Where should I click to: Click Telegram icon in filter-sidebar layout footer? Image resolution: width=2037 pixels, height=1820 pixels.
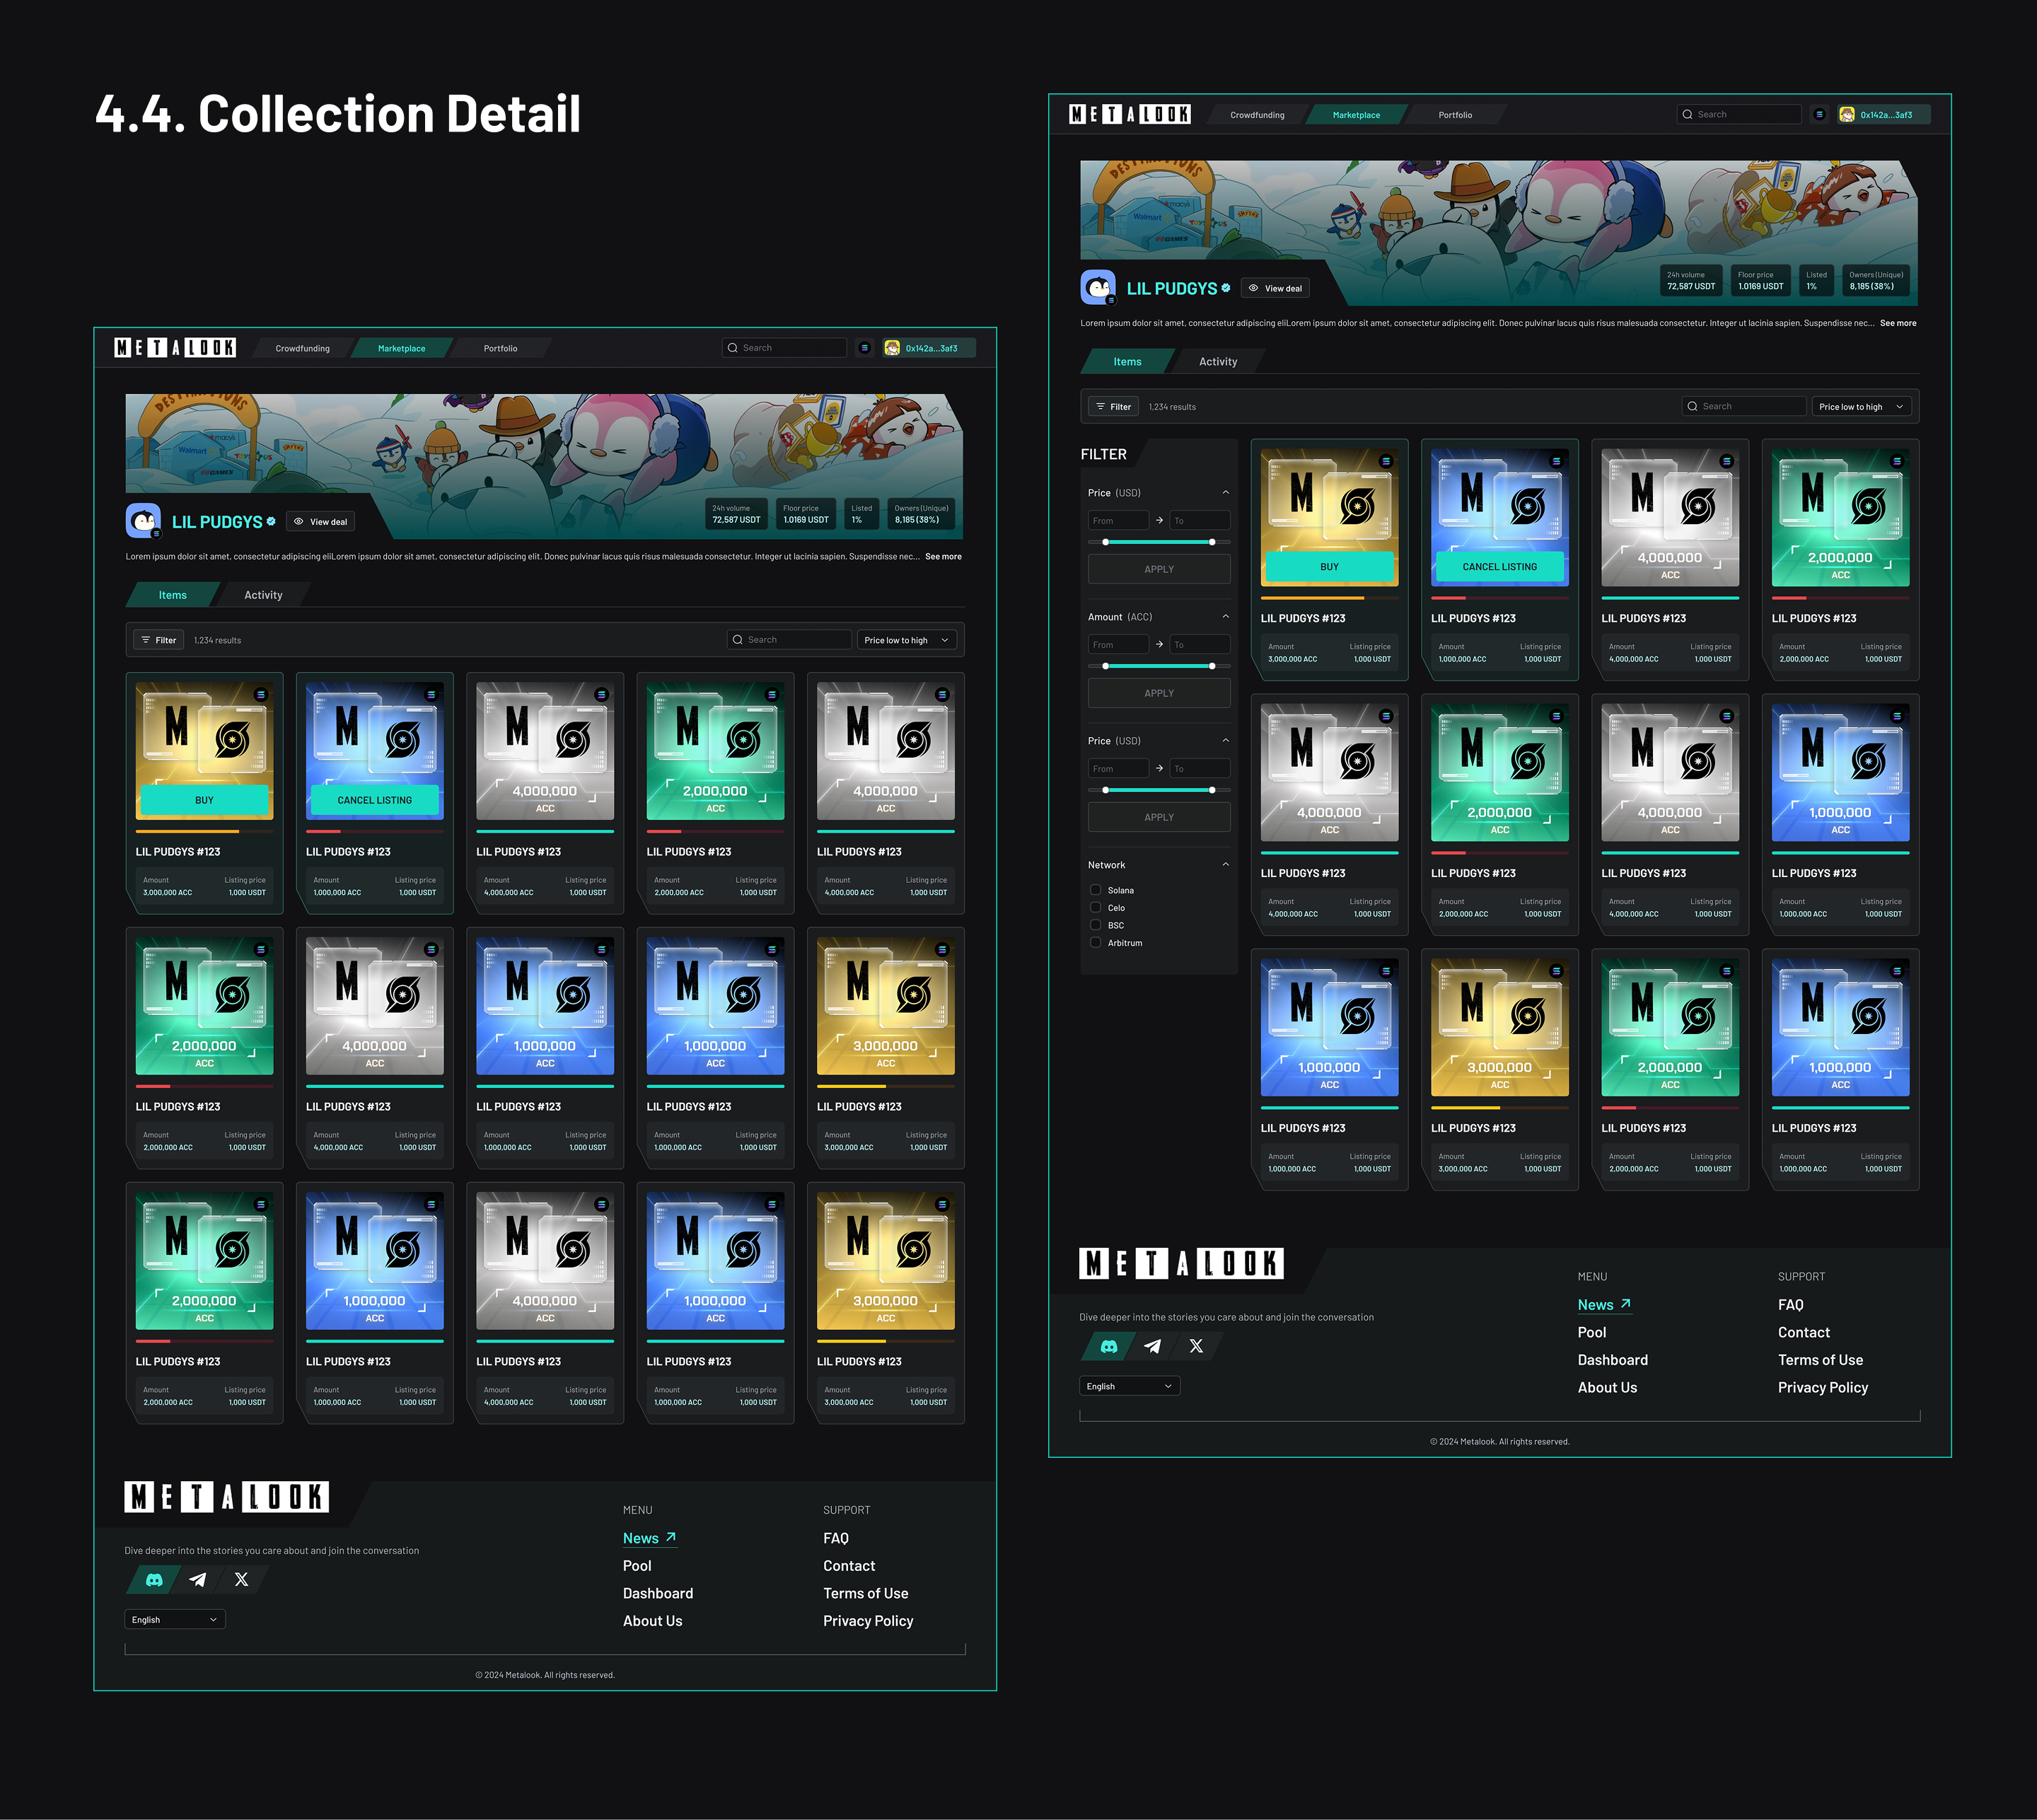pyautogui.click(x=1152, y=1346)
